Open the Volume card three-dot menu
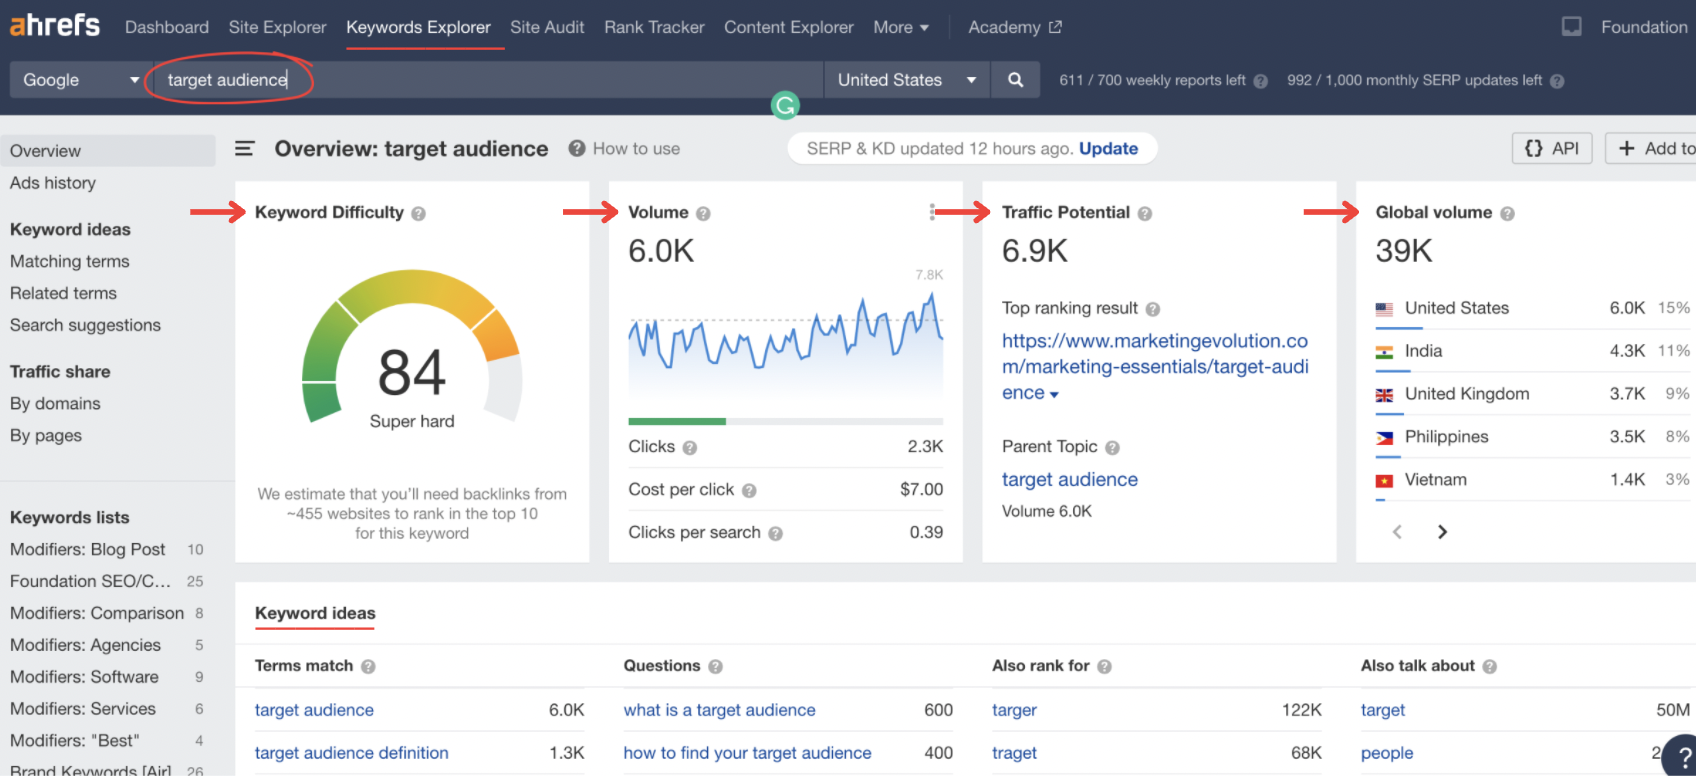Image resolution: width=1696 pixels, height=776 pixels. [x=932, y=212]
